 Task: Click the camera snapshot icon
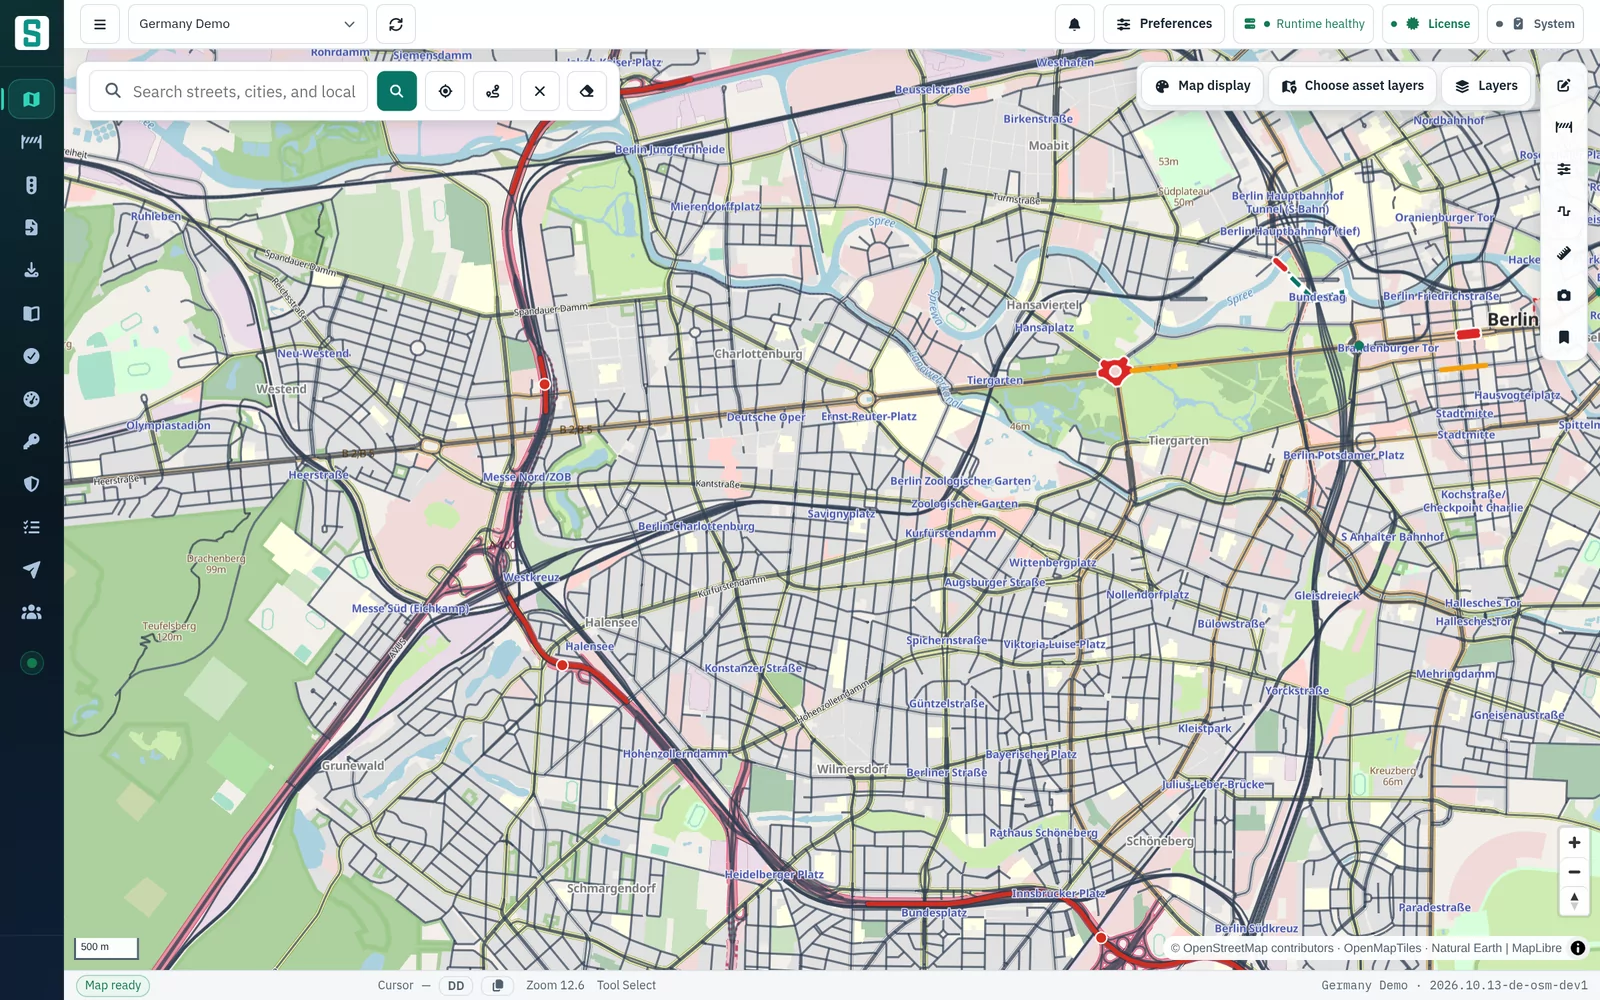[x=1564, y=295]
